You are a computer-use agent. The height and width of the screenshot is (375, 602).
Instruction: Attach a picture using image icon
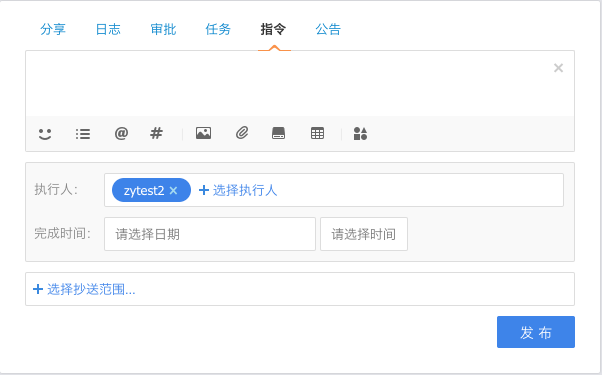(x=203, y=133)
